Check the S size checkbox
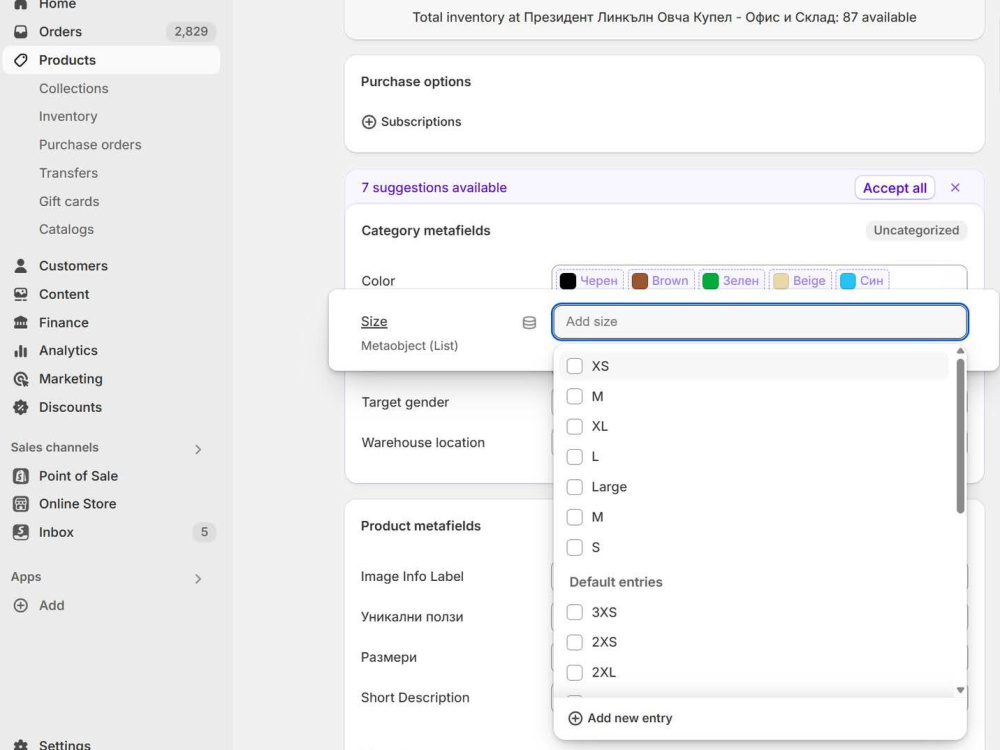The width and height of the screenshot is (1000, 750). (x=575, y=547)
